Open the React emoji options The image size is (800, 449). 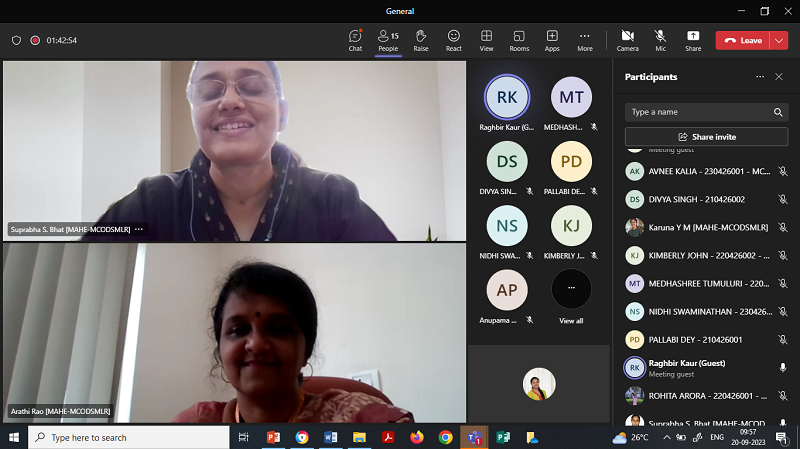(454, 40)
